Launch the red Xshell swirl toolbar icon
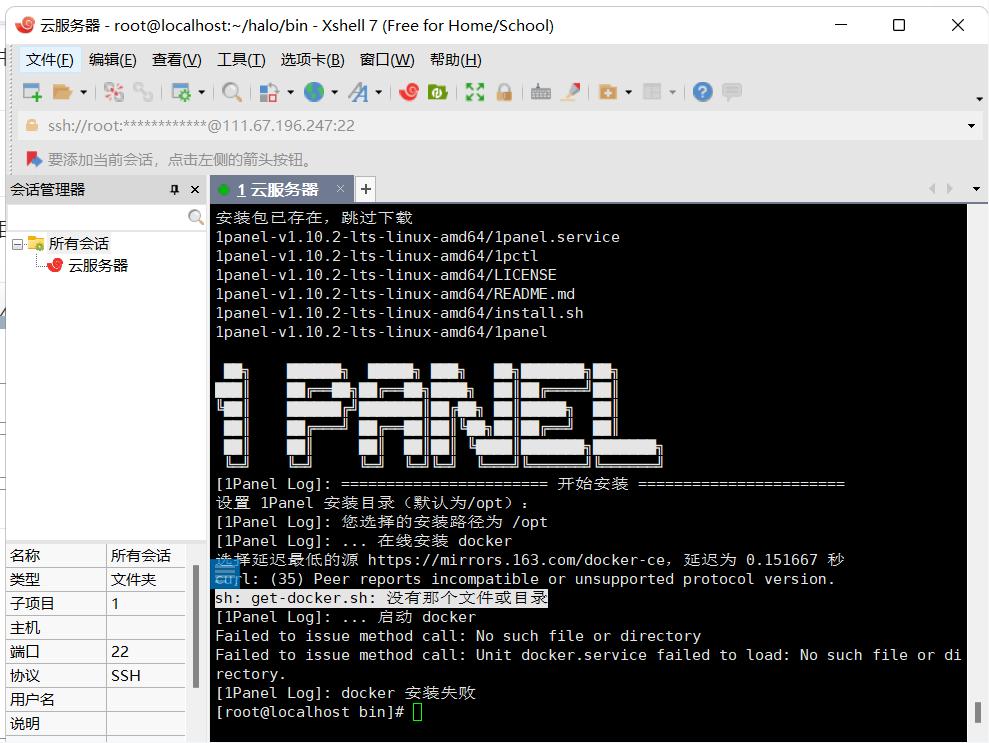The width and height of the screenshot is (989, 743). click(409, 92)
